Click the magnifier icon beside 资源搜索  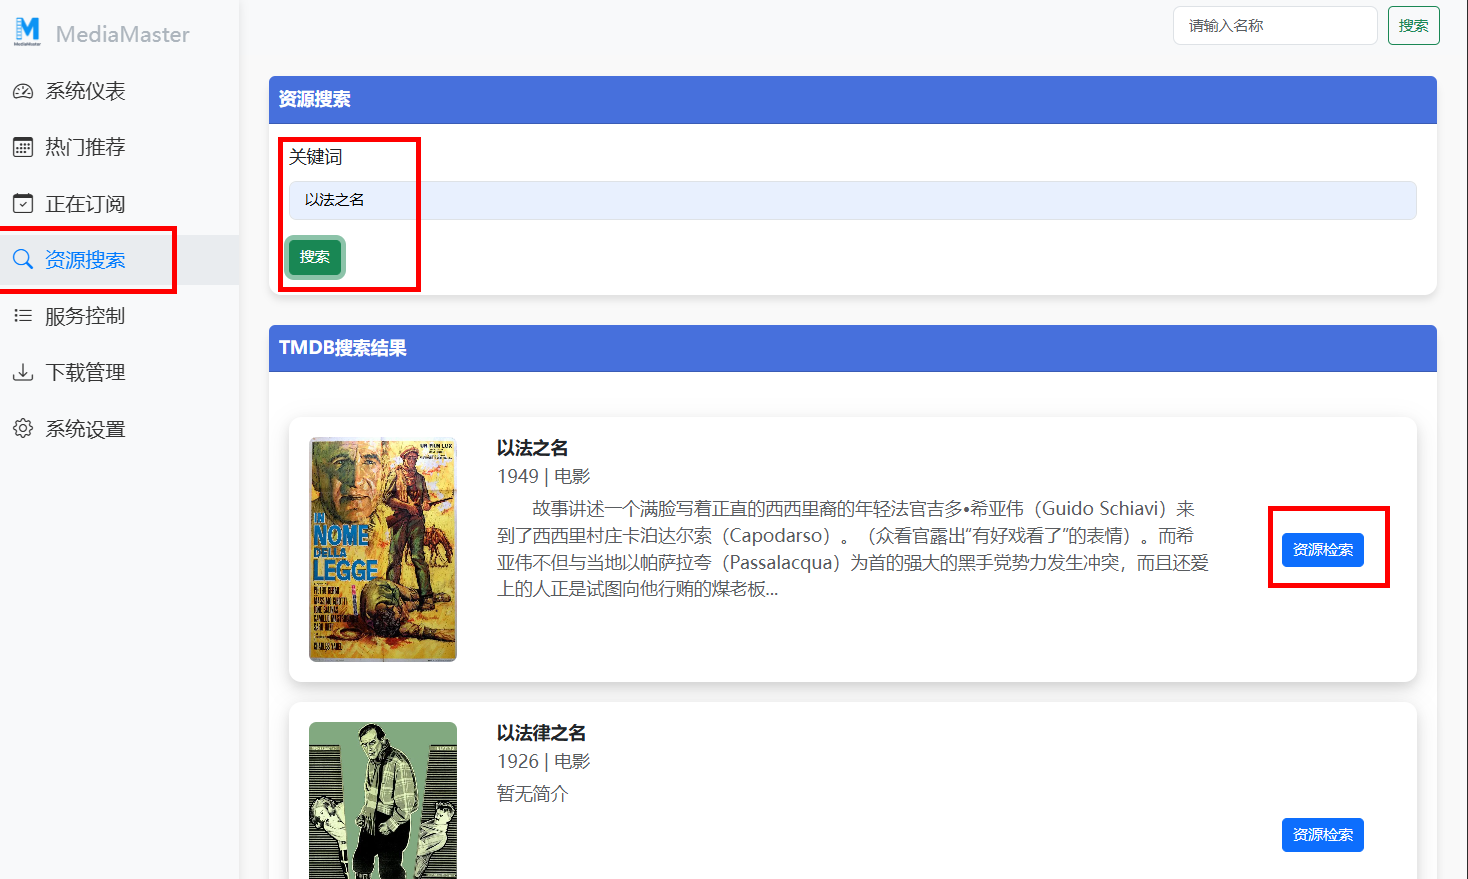pyautogui.click(x=23, y=260)
